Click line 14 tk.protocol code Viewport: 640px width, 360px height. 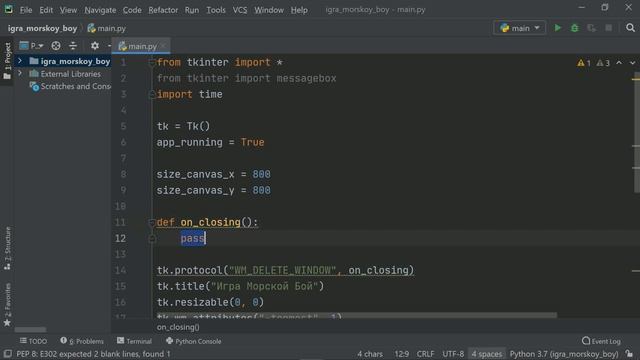point(285,270)
